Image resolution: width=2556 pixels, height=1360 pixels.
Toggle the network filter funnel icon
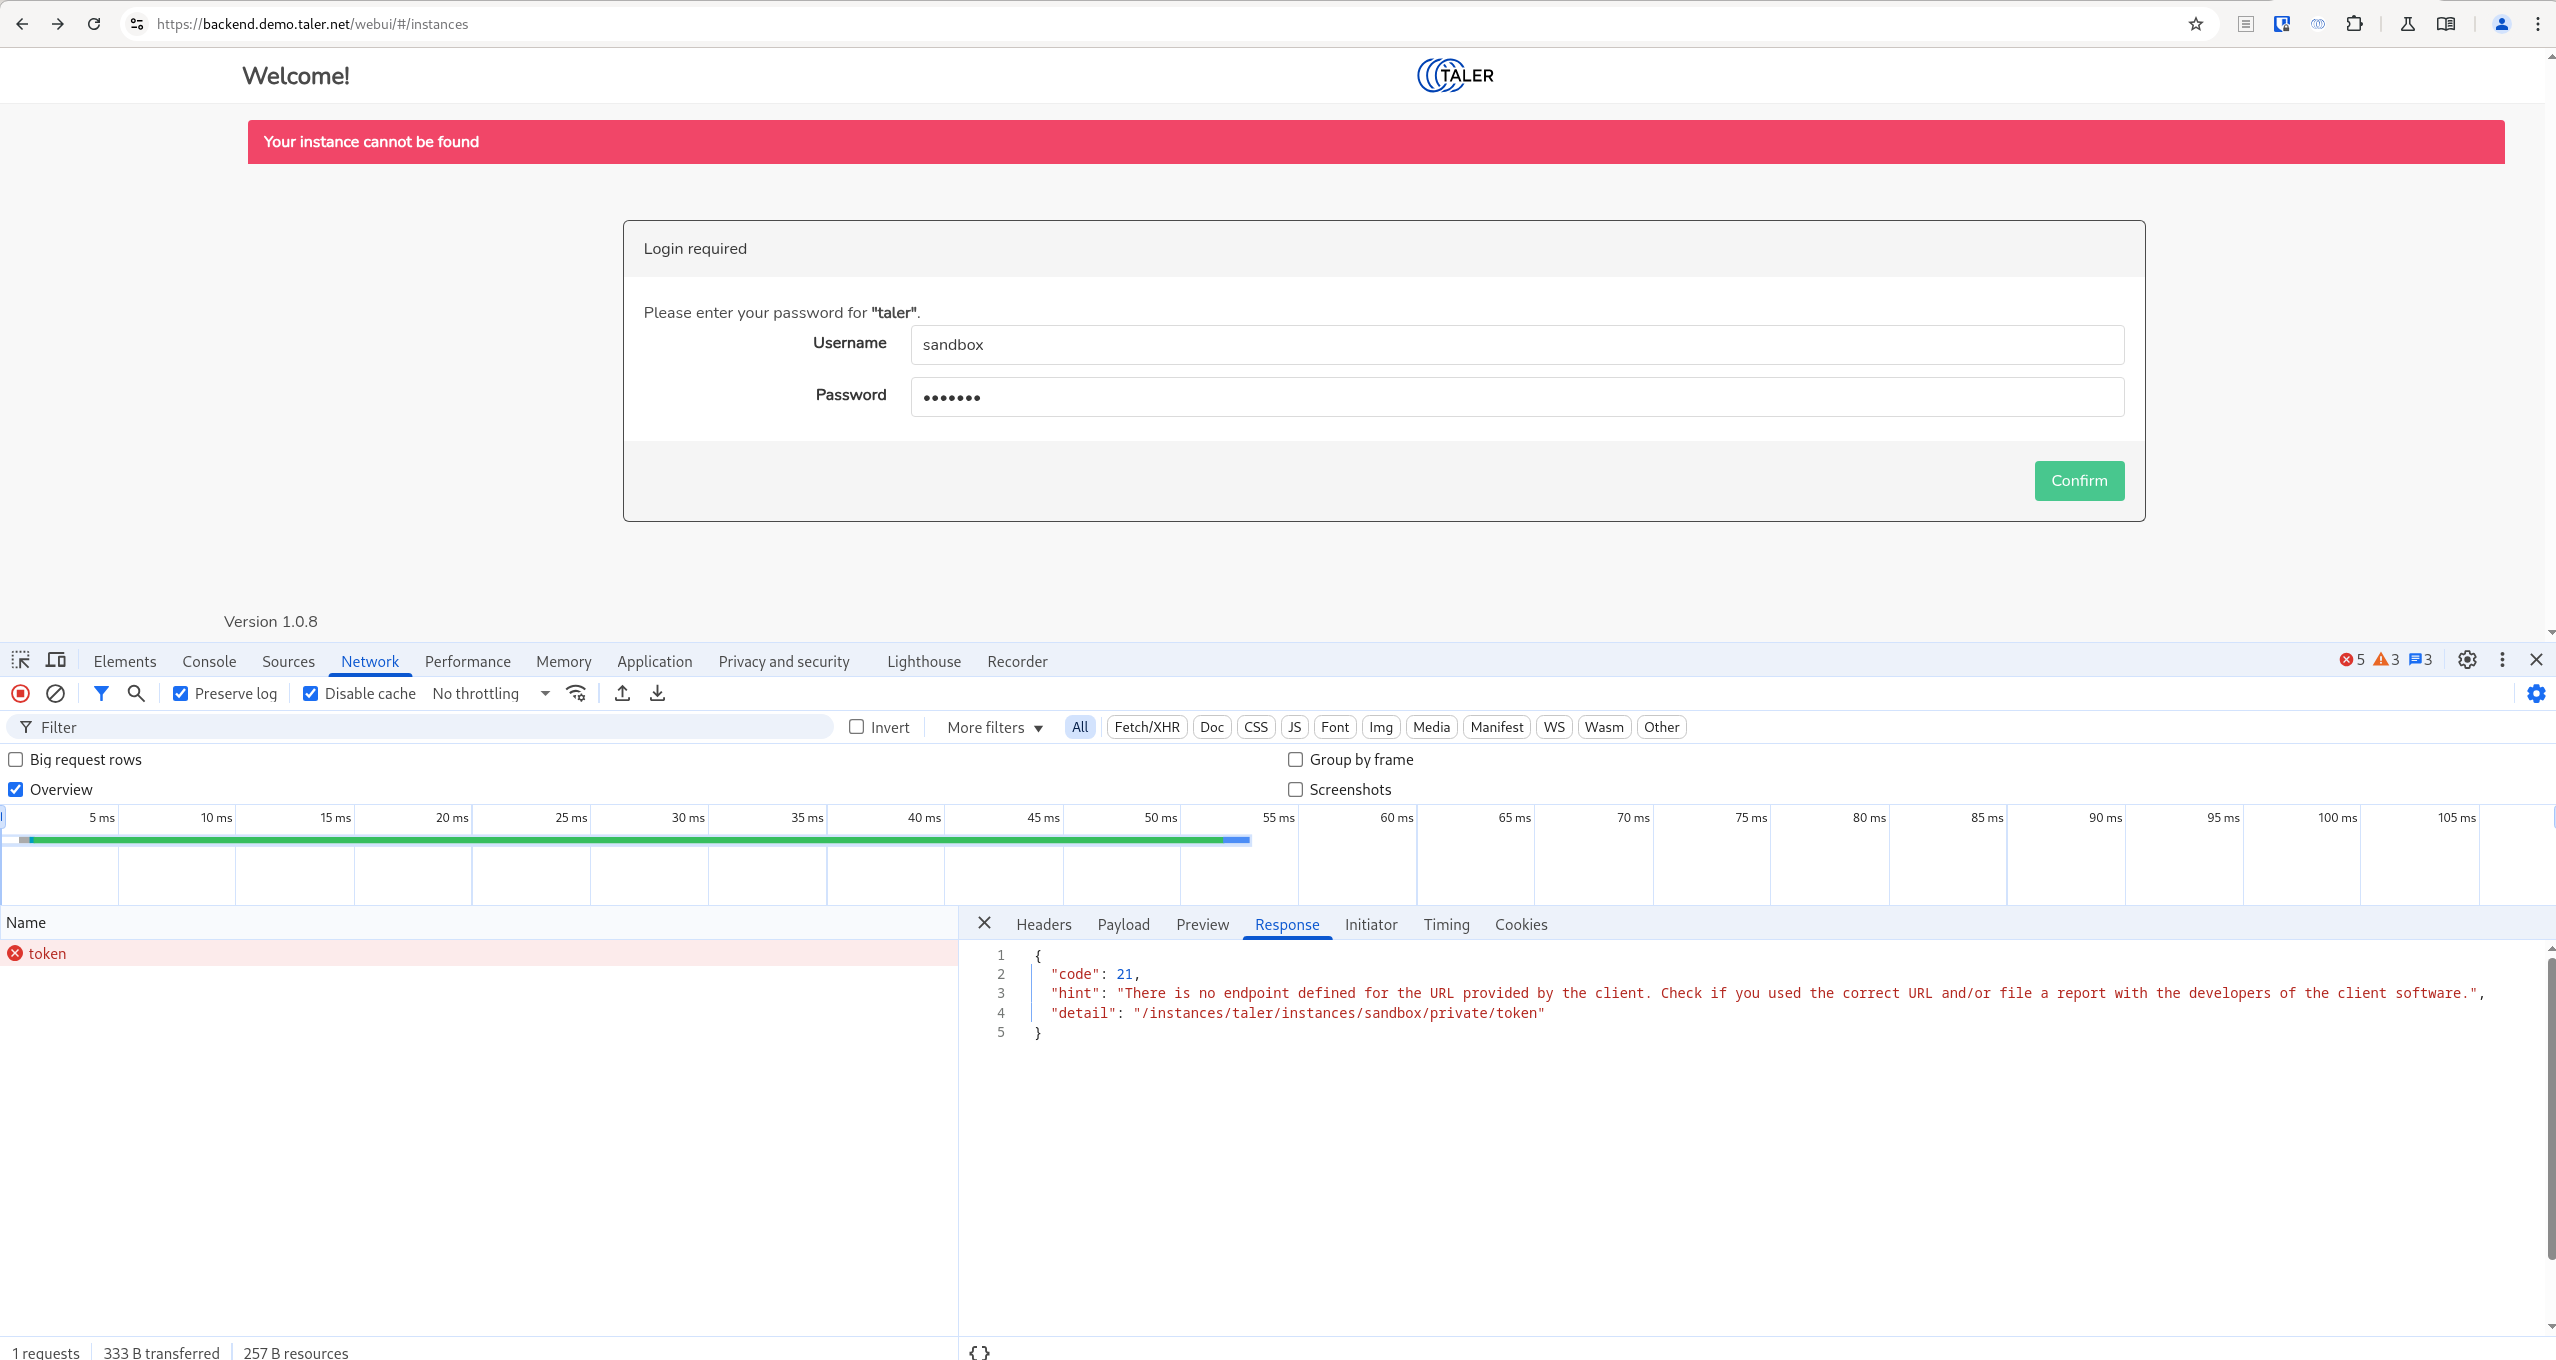click(101, 693)
